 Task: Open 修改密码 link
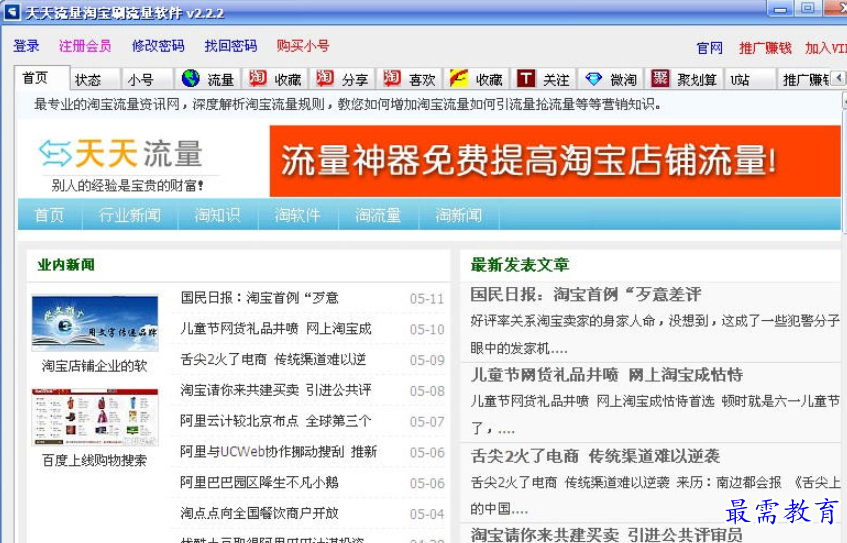pos(158,46)
